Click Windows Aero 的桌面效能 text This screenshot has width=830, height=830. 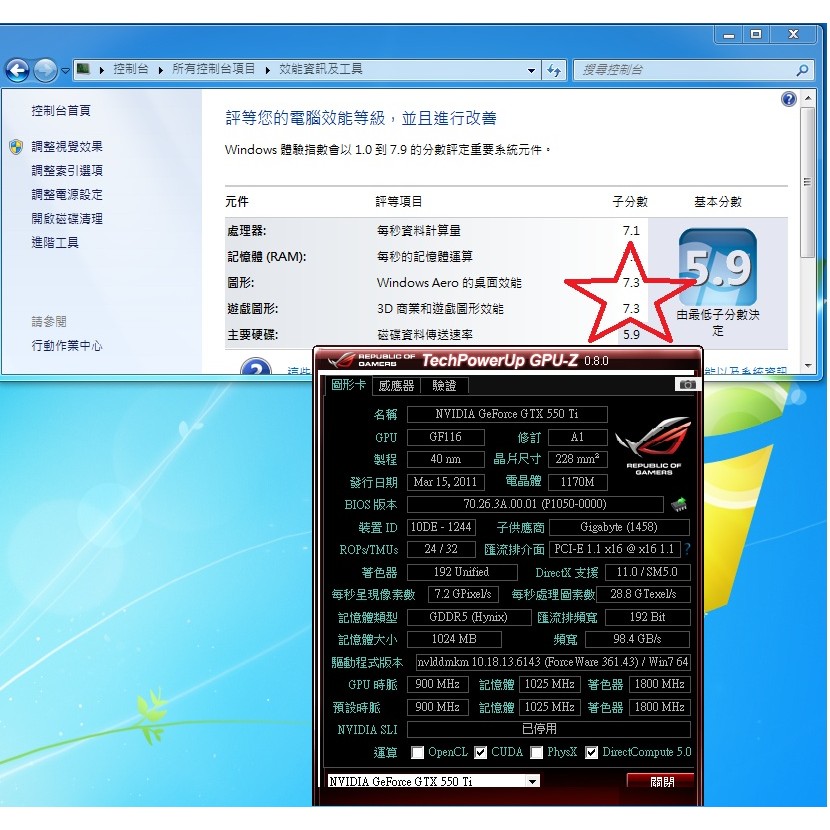tap(449, 283)
